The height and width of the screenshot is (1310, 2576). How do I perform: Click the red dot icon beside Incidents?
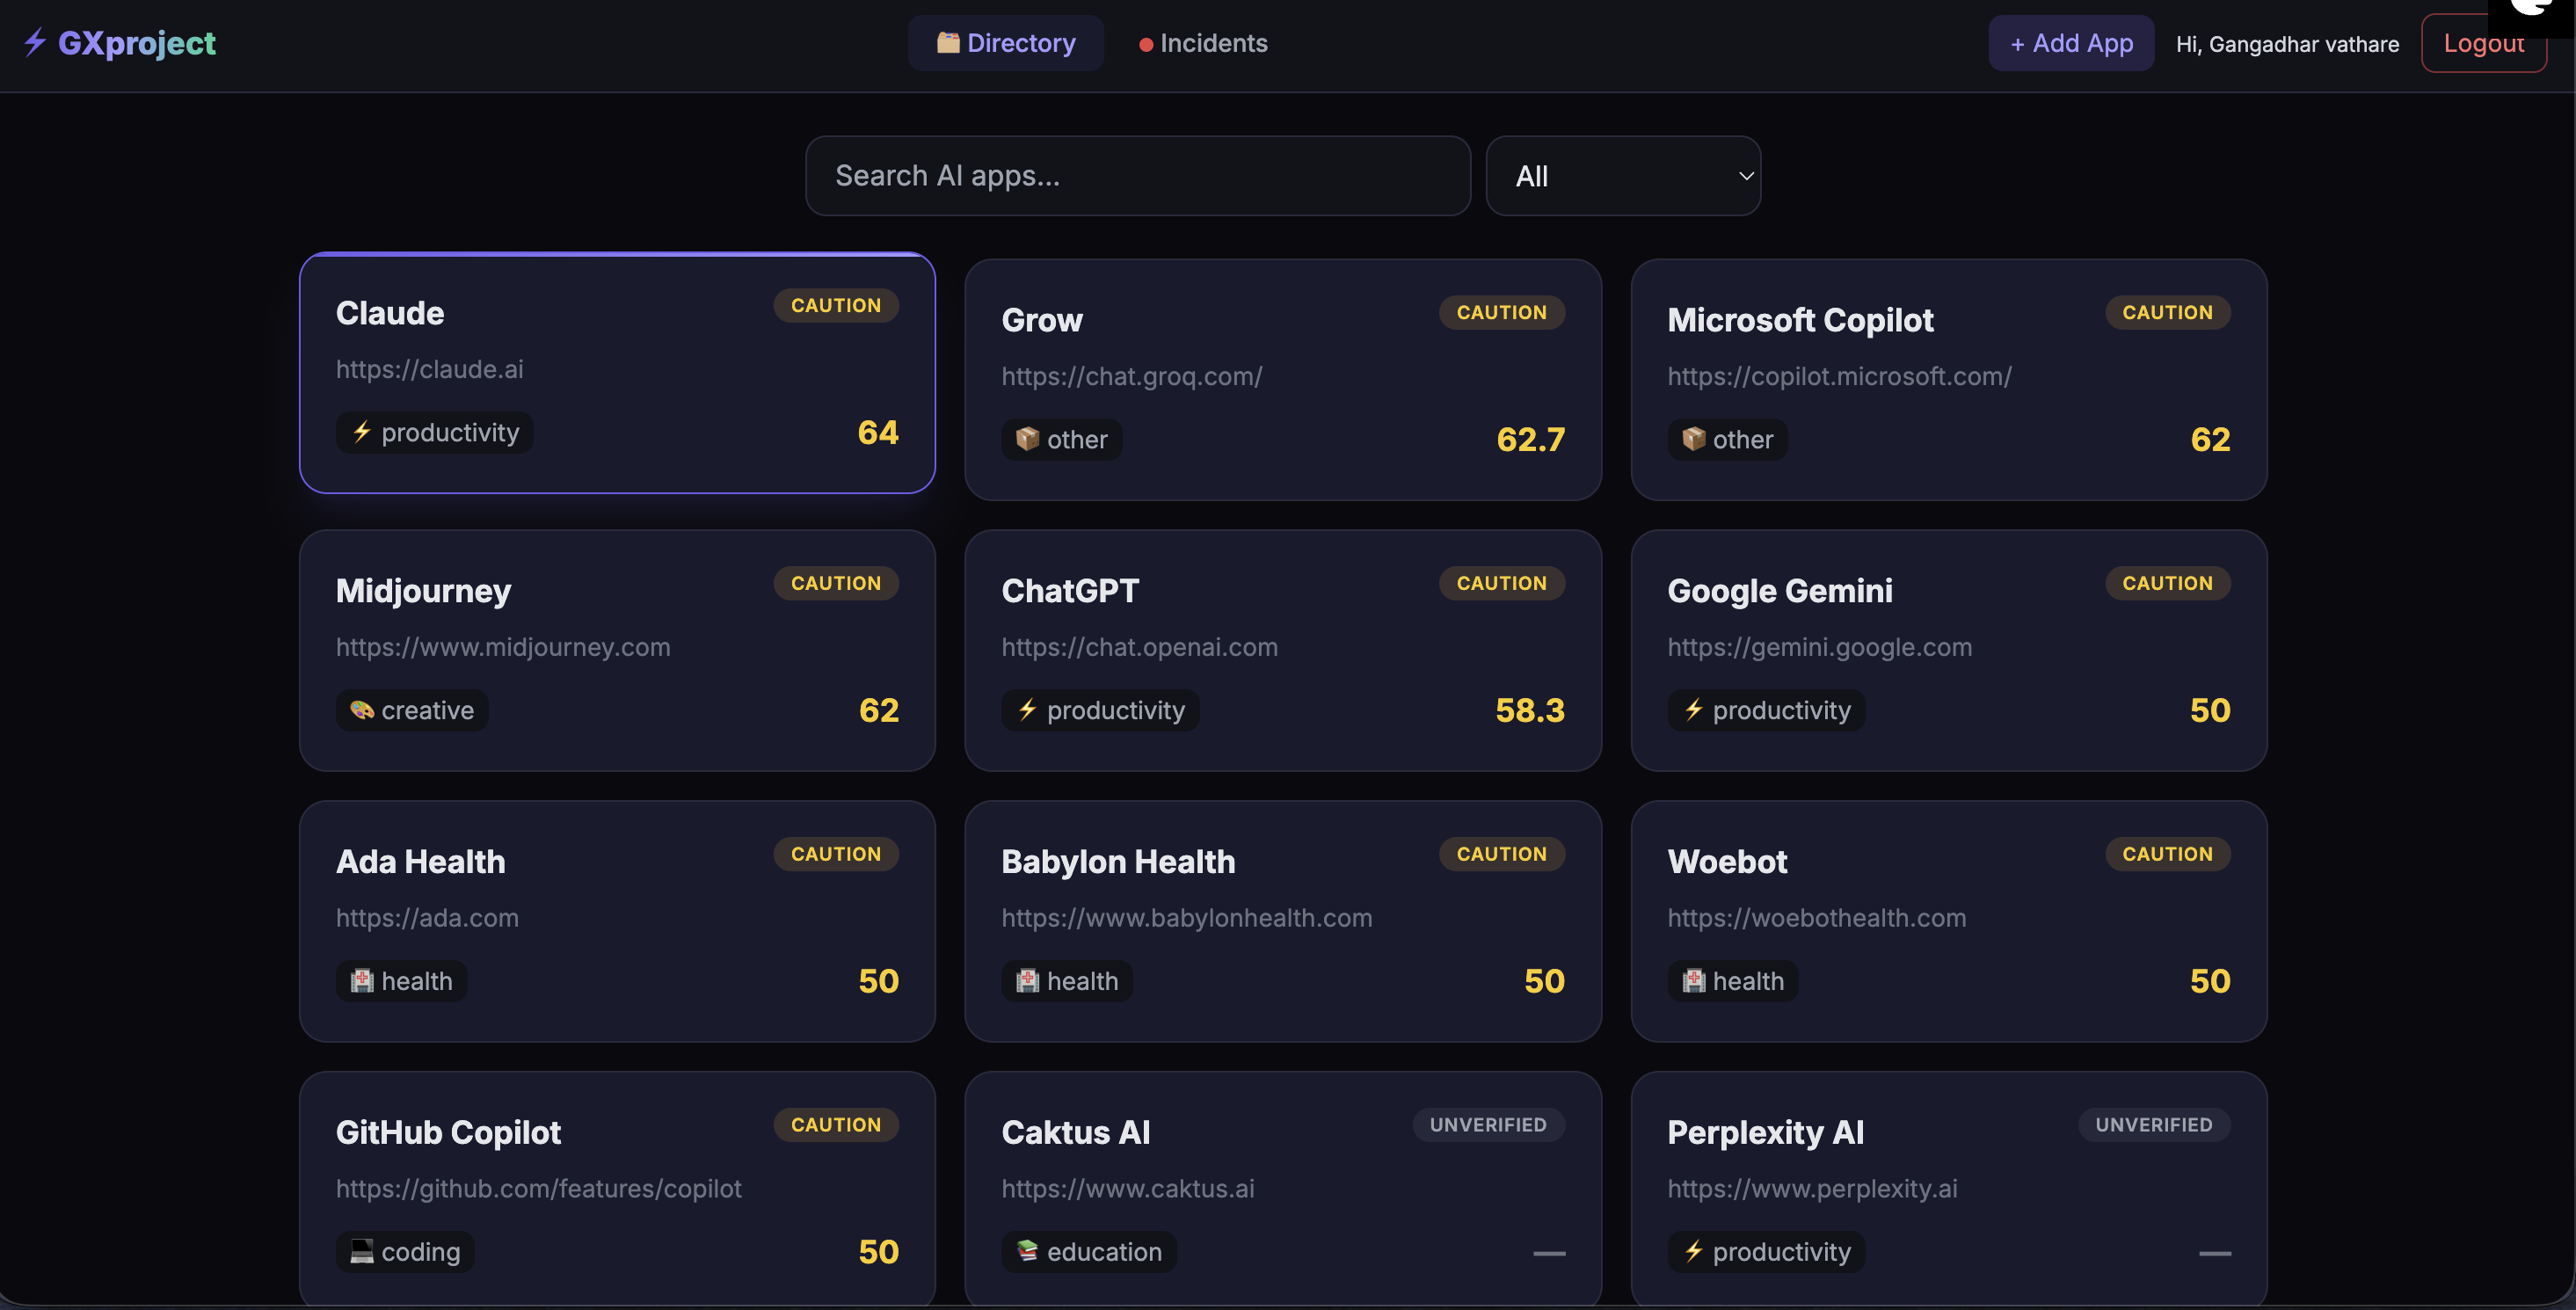click(x=1146, y=44)
